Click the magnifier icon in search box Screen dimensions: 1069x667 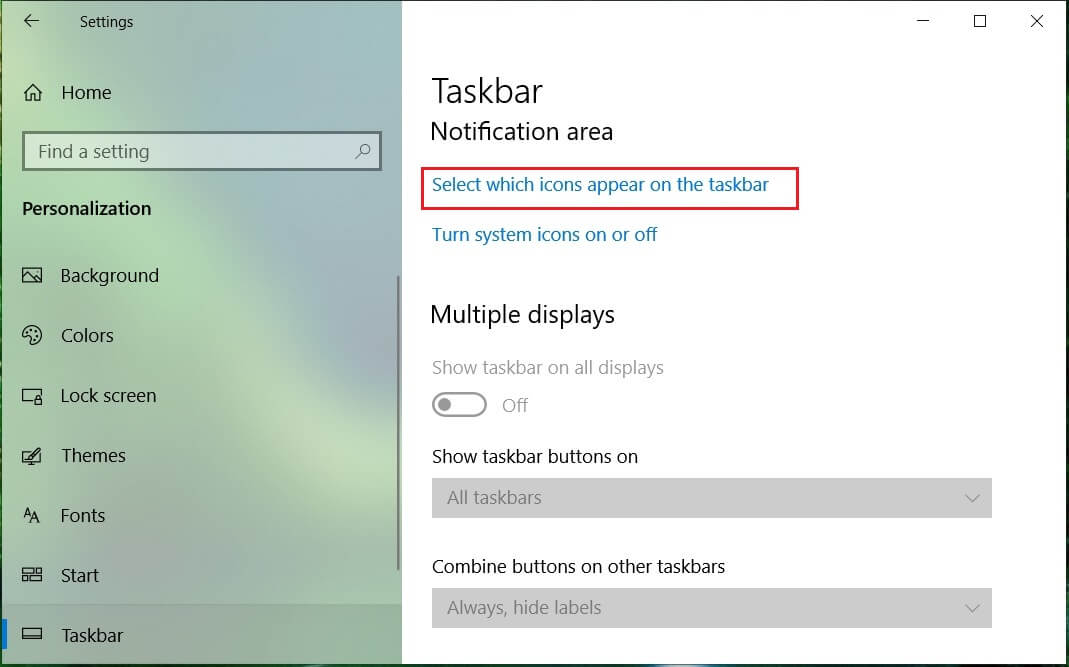tap(363, 151)
